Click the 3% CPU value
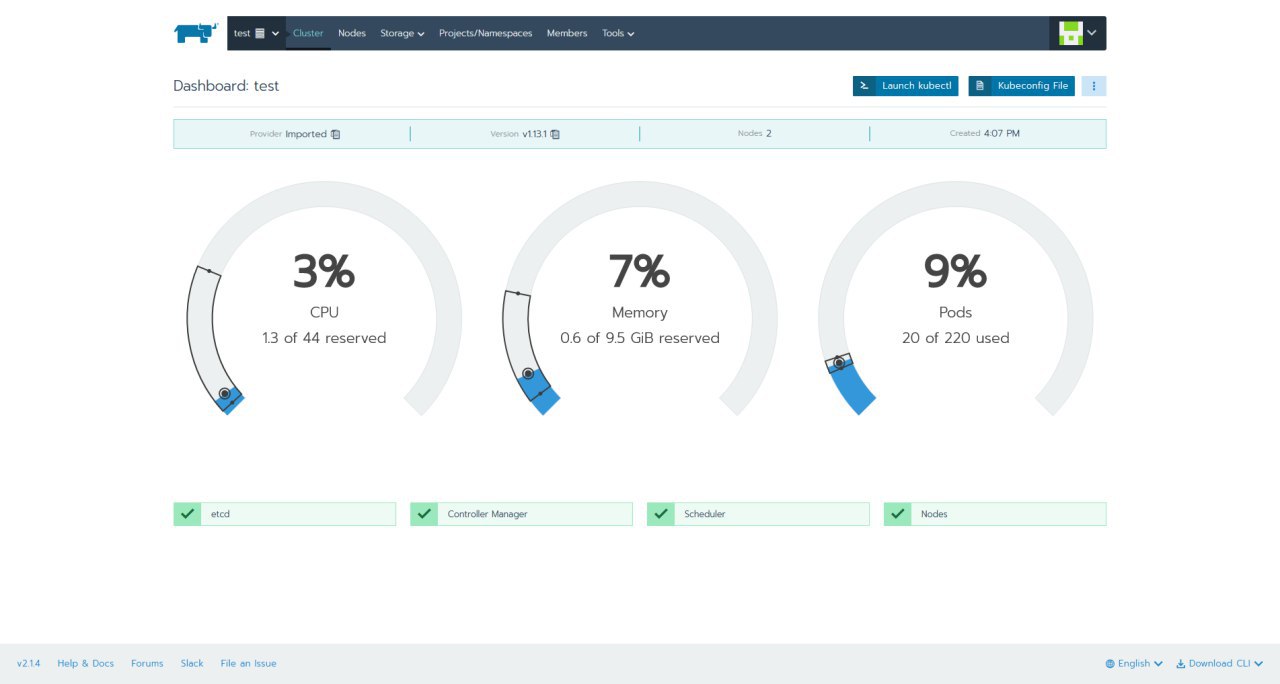 [324, 272]
